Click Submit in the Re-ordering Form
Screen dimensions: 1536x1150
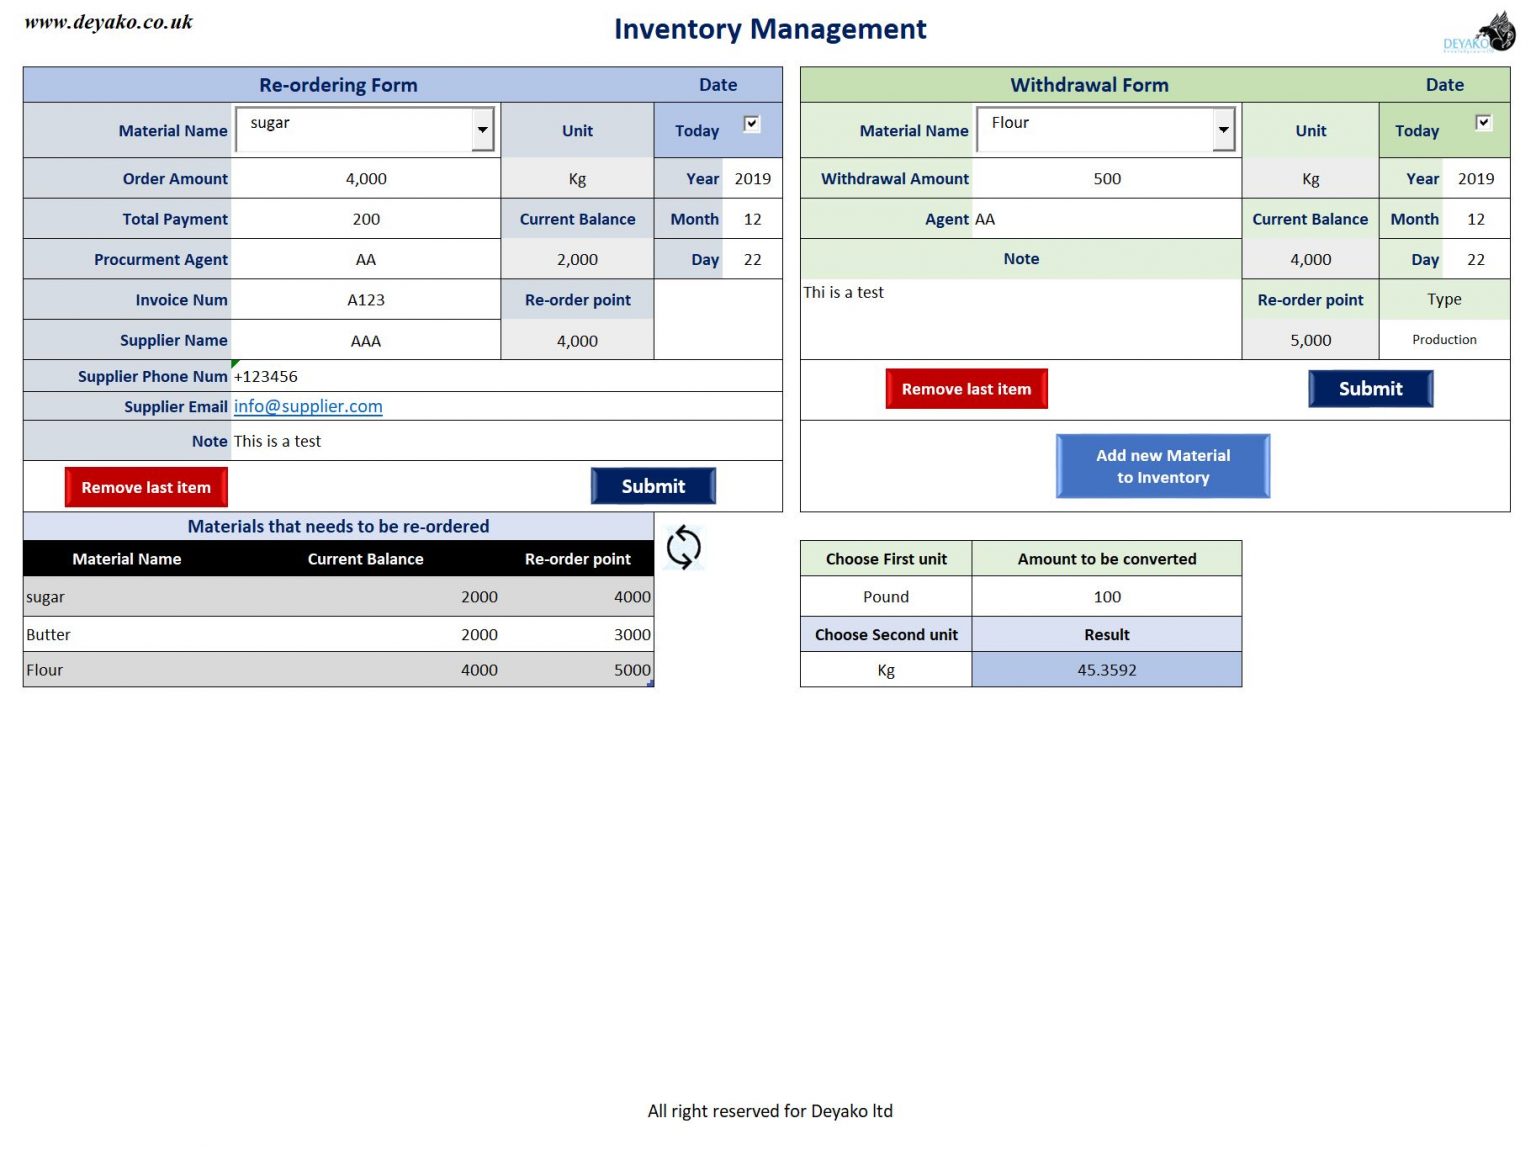pyautogui.click(x=653, y=486)
